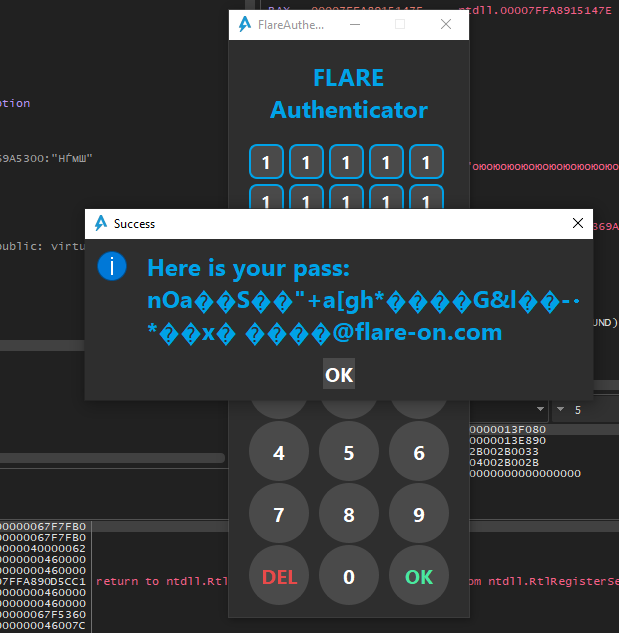
Task: Hit the 8 key on keypad
Action: pos(348,515)
